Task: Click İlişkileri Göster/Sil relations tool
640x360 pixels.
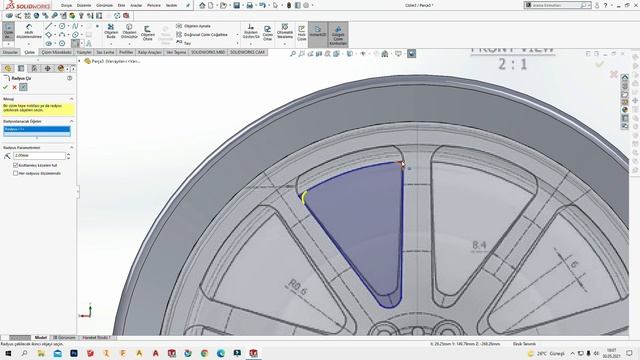Action: coord(251,31)
